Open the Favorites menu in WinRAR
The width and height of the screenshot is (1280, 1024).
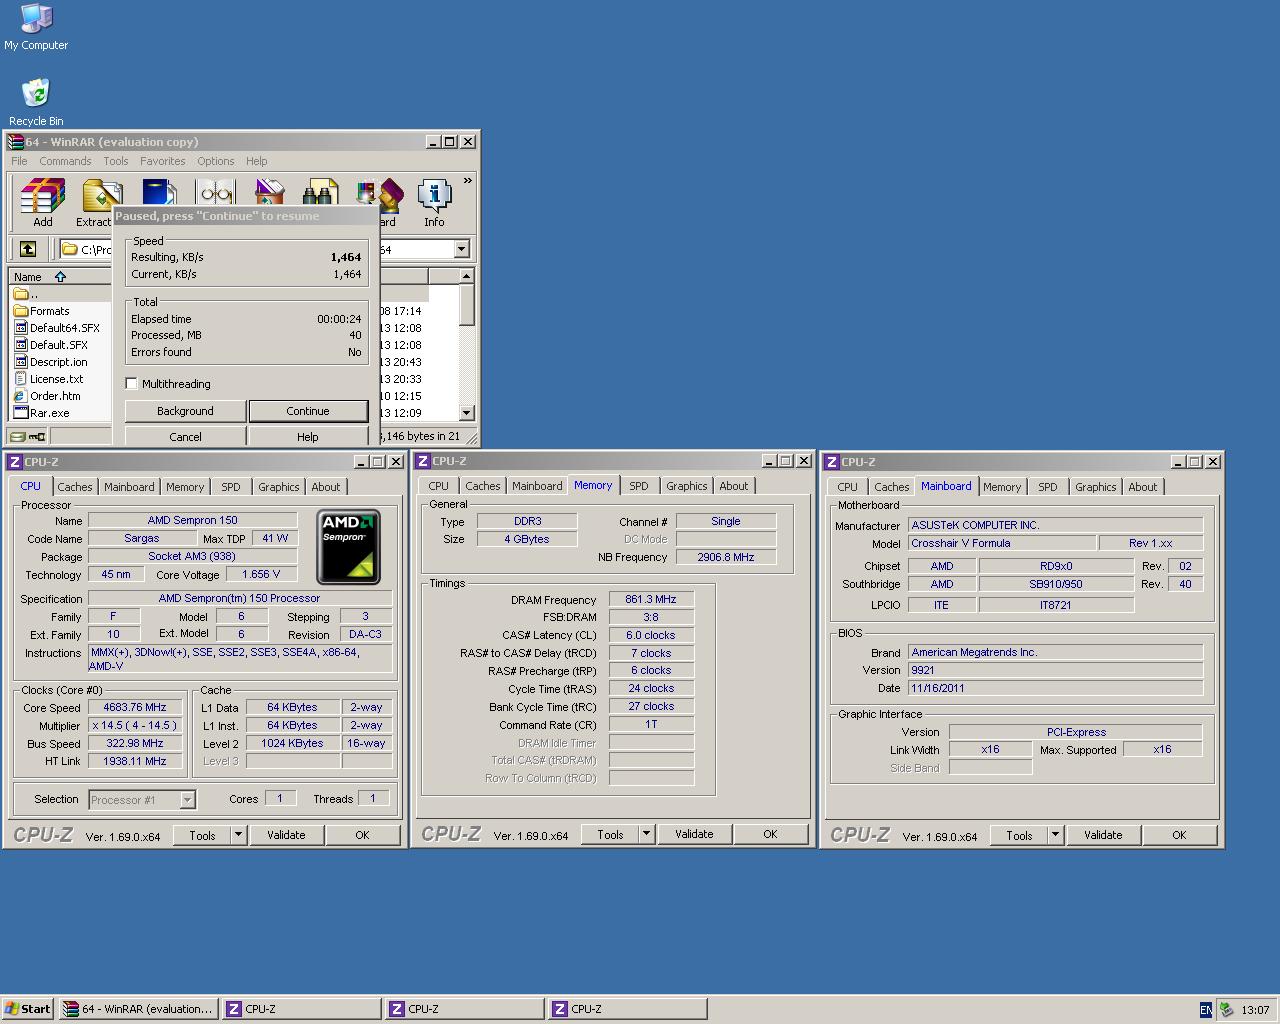point(162,161)
